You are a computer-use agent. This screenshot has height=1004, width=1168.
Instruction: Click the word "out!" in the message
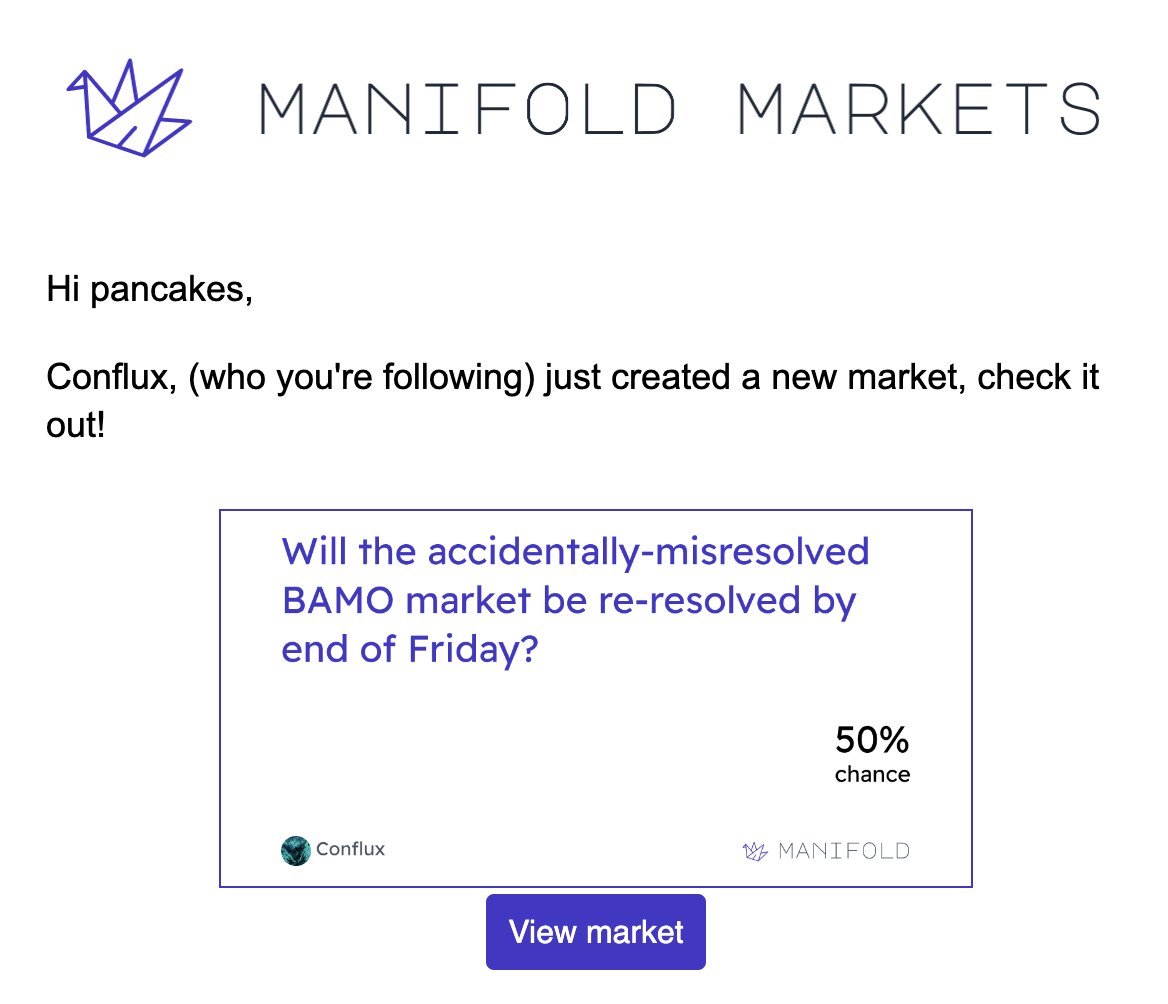coord(75,425)
